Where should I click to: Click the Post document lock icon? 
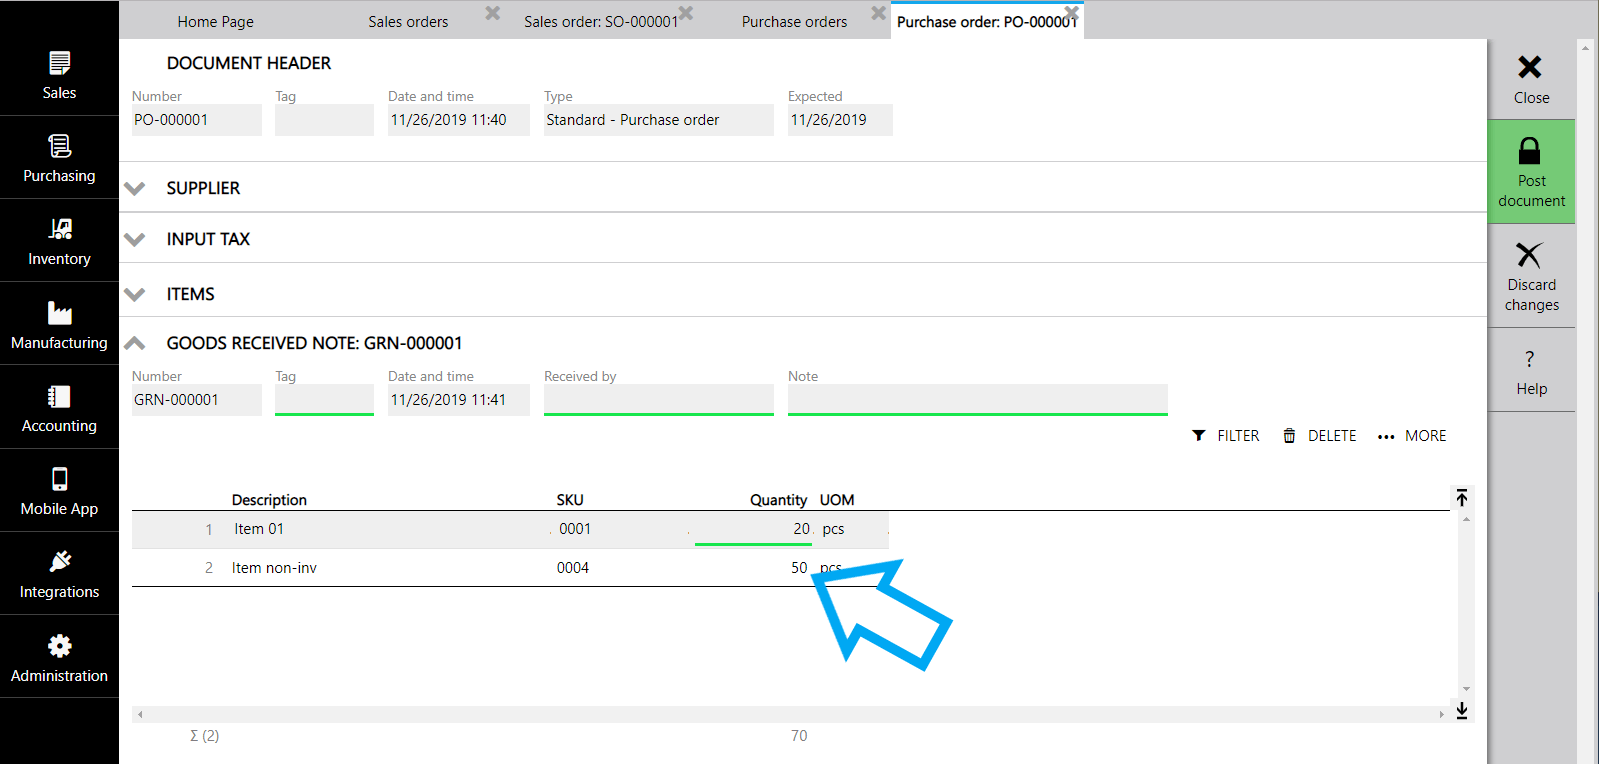coord(1530,151)
